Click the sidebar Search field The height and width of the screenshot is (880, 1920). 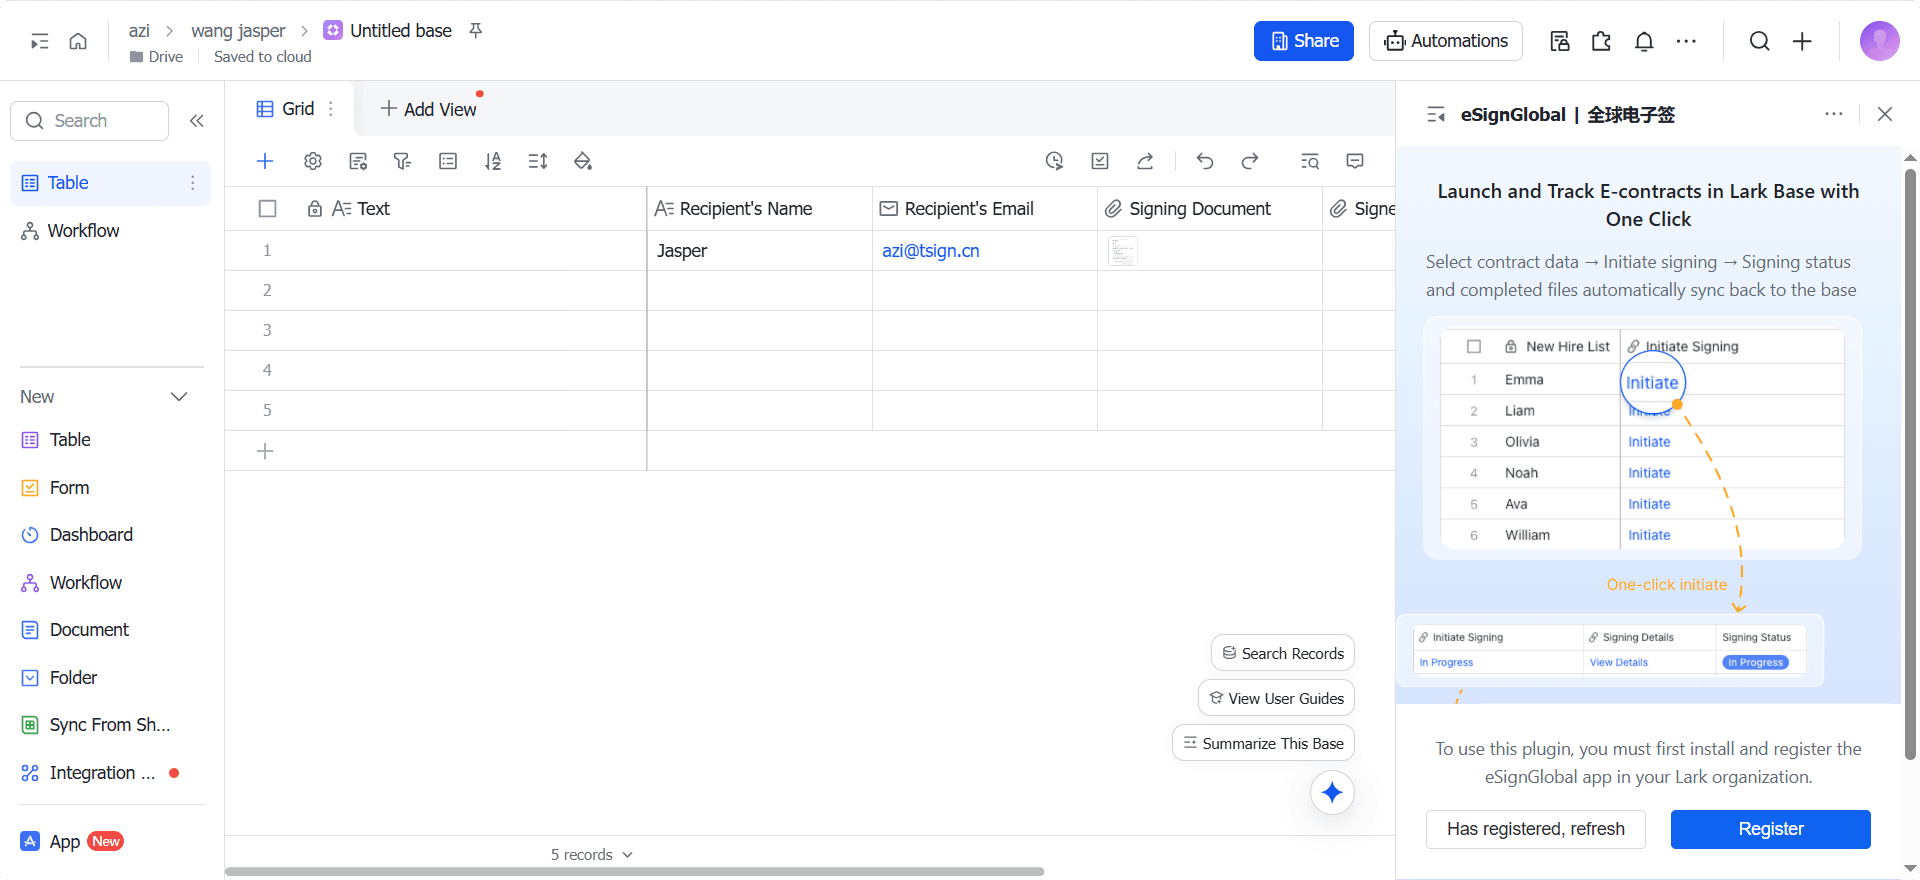tap(90, 121)
